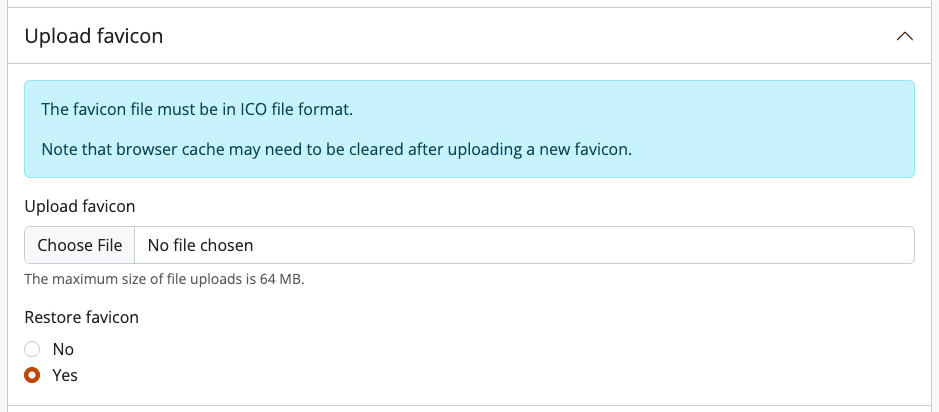This screenshot has height=412, width=939.
Task: Click the '64 MB' size text
Action: click(279, 279)
